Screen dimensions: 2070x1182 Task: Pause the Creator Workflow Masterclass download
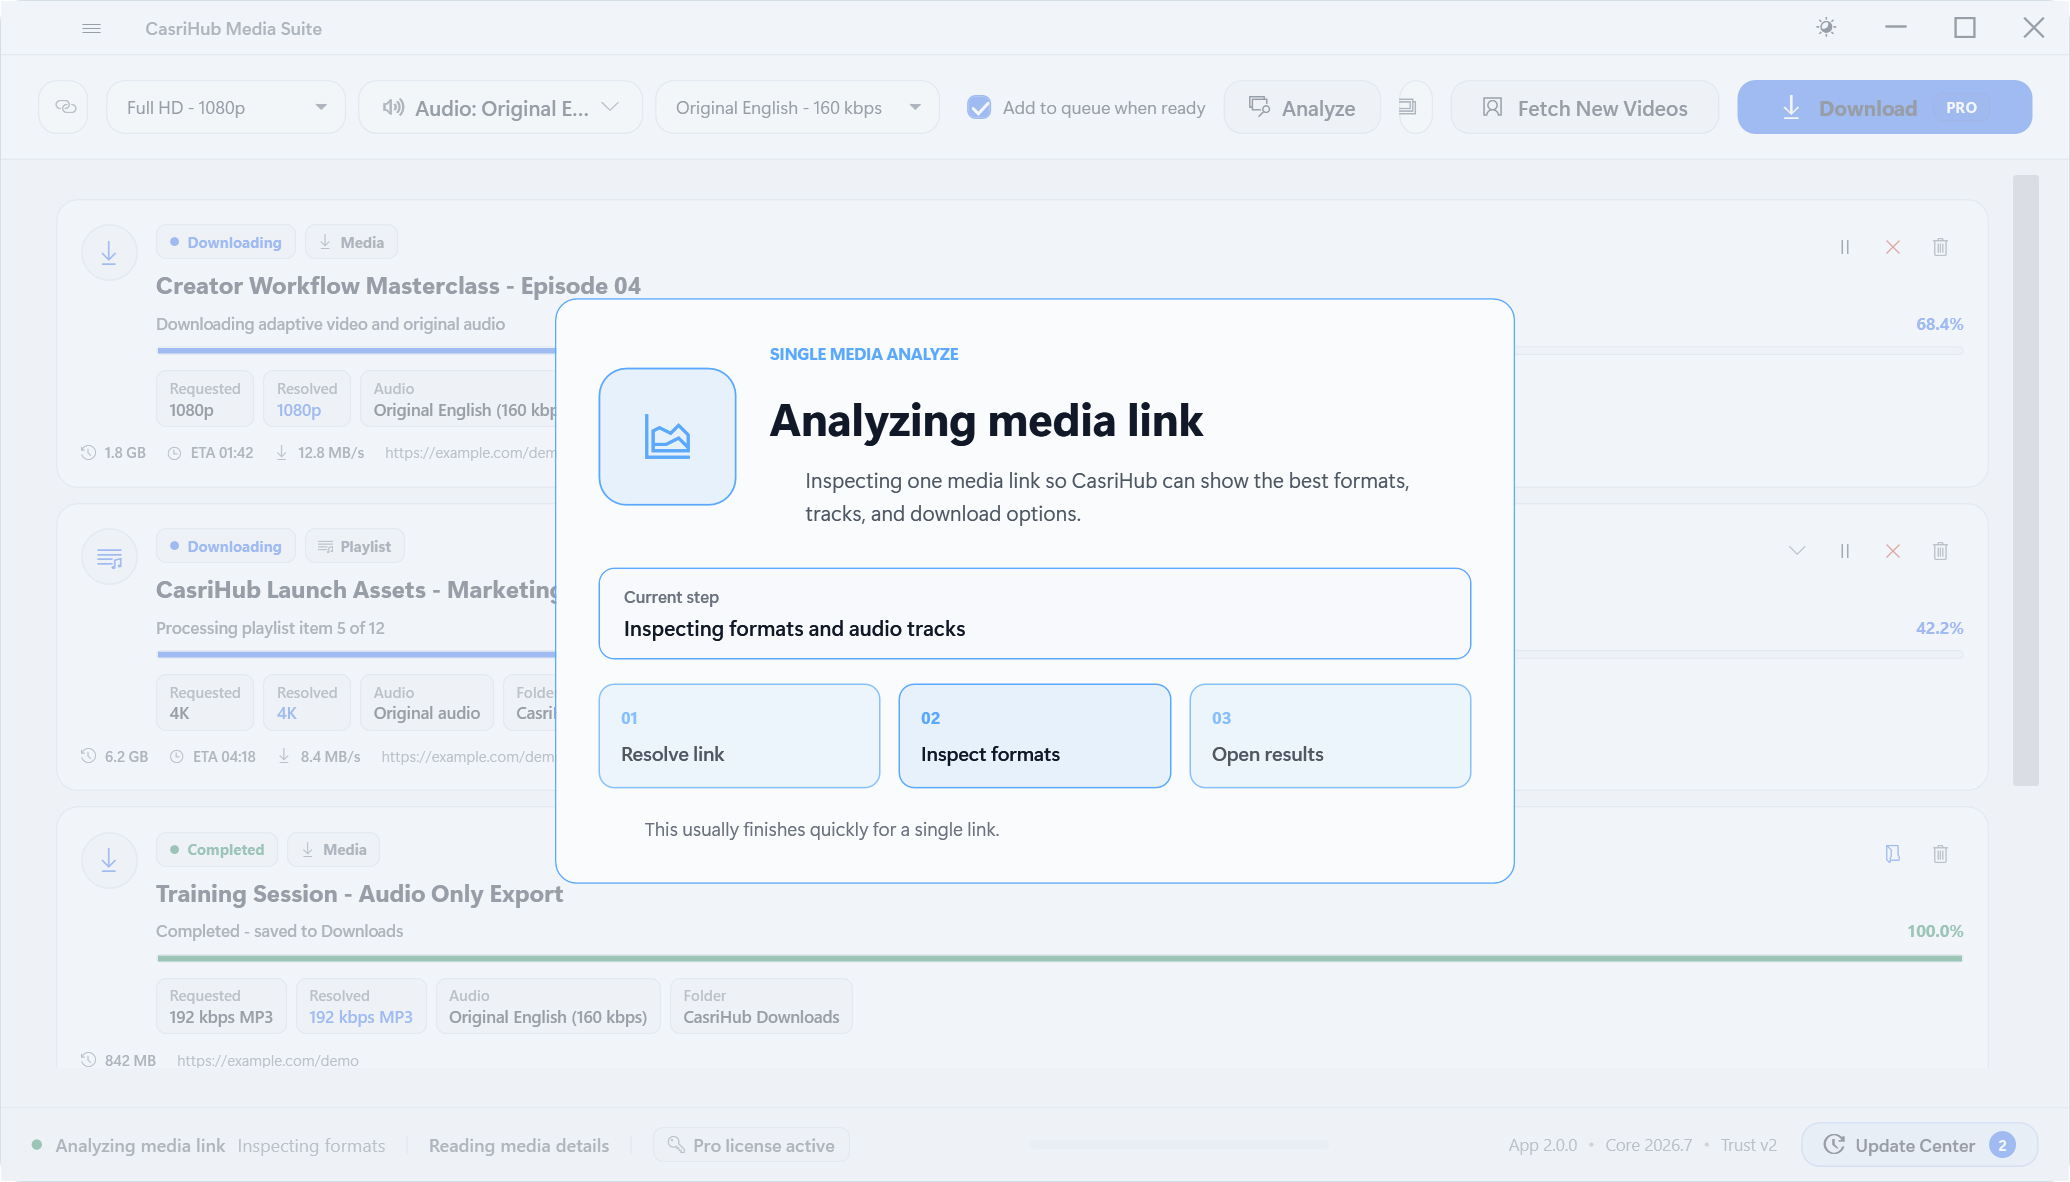pos(1845,247)
